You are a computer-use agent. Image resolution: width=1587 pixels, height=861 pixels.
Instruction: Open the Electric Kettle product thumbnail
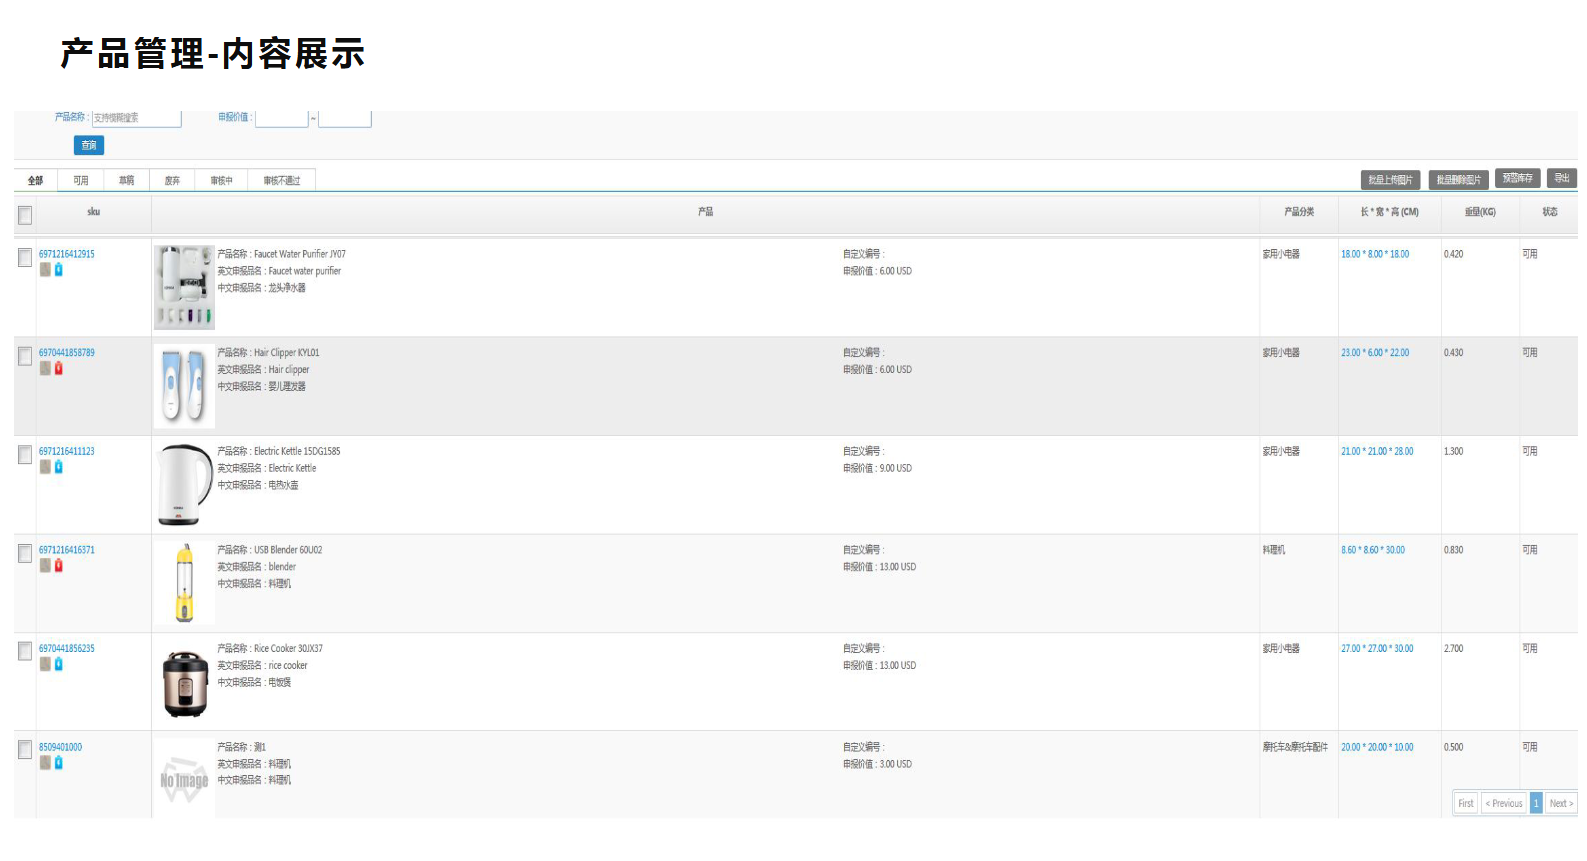(184, 485)
